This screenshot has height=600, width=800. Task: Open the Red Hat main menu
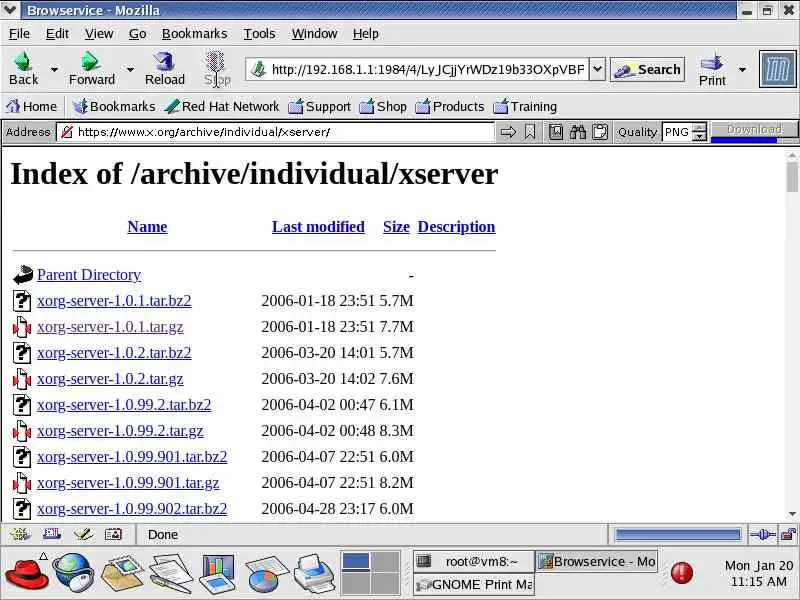click(26, 573)
